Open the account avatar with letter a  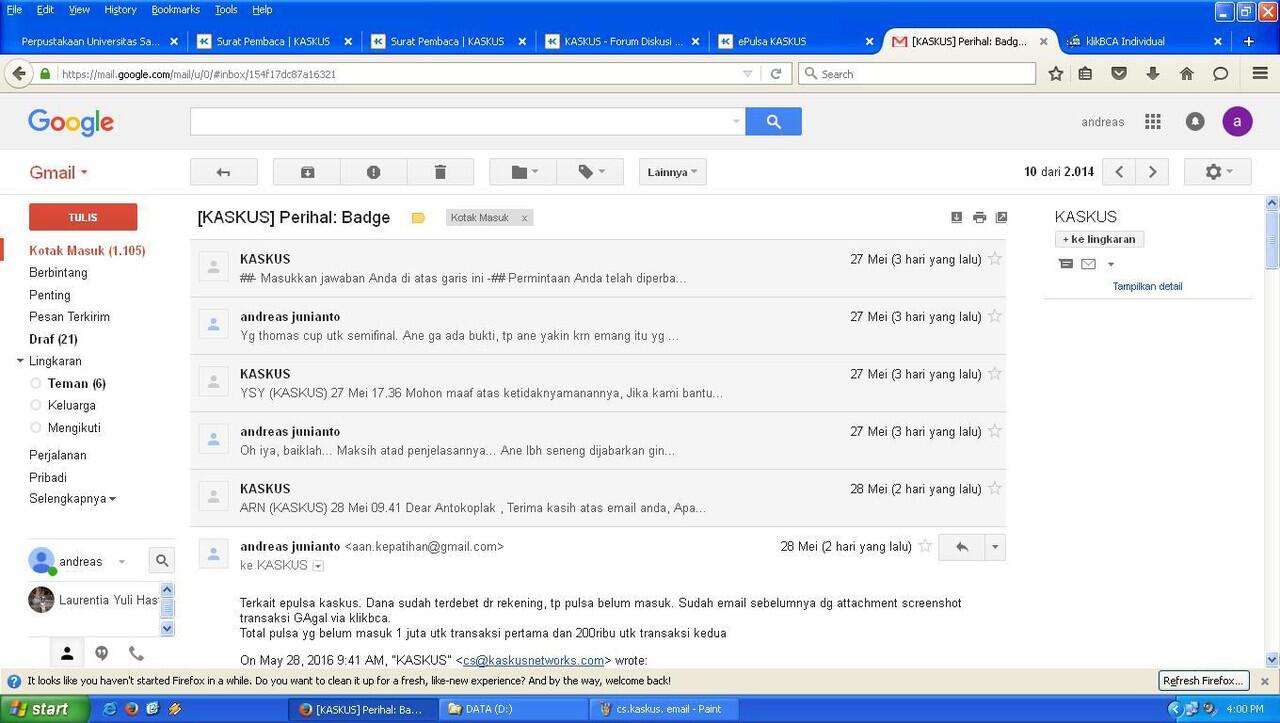(1237, 121)
